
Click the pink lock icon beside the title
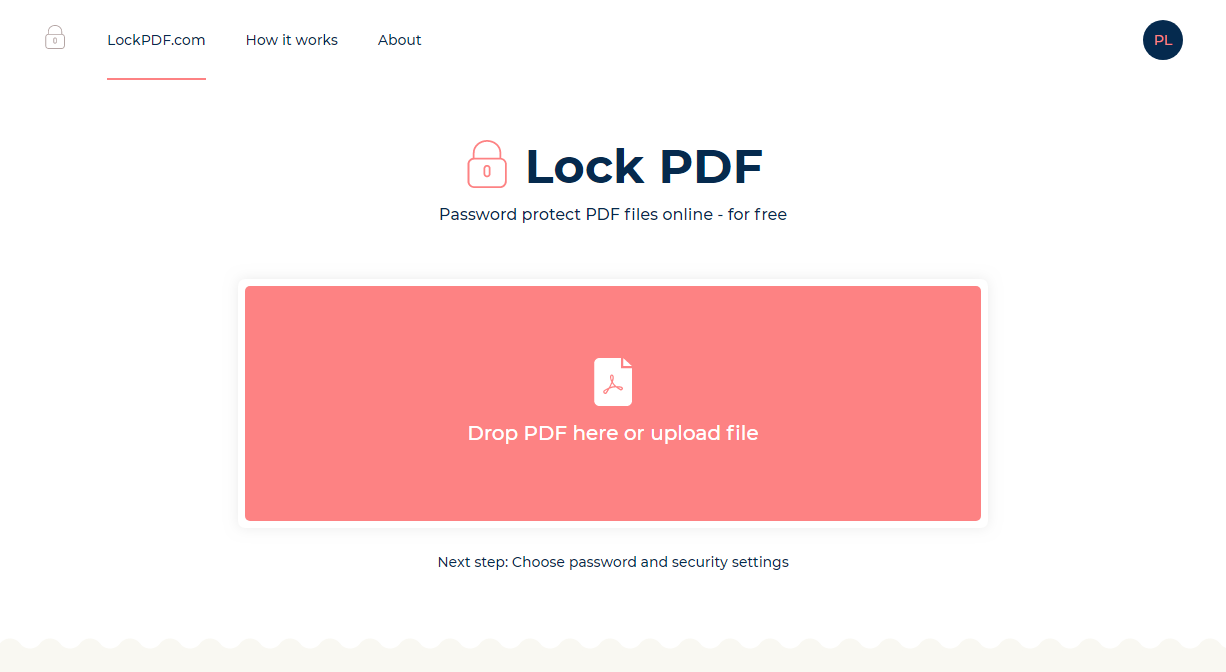pos(487,165)
